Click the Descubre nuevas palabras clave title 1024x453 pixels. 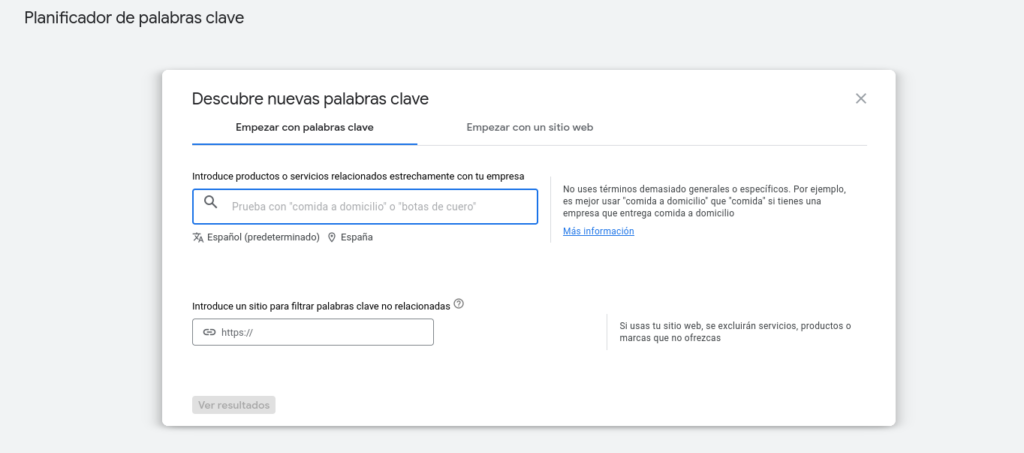[310, 98]
